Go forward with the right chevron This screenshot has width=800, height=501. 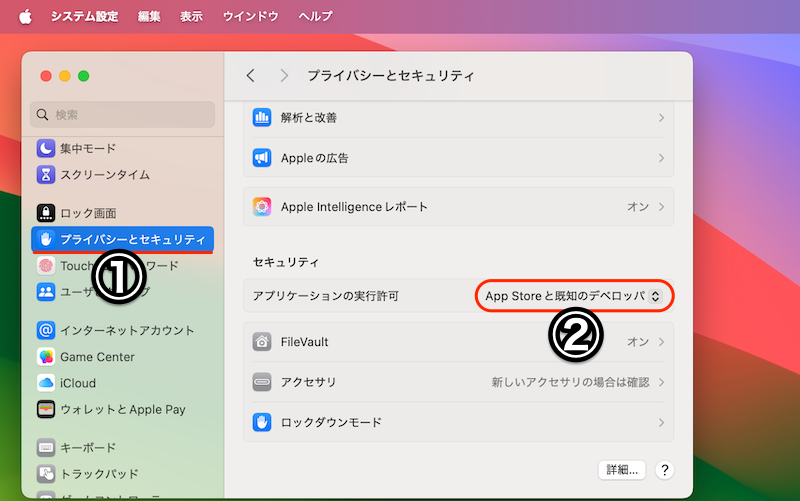(x=284, y=76)
